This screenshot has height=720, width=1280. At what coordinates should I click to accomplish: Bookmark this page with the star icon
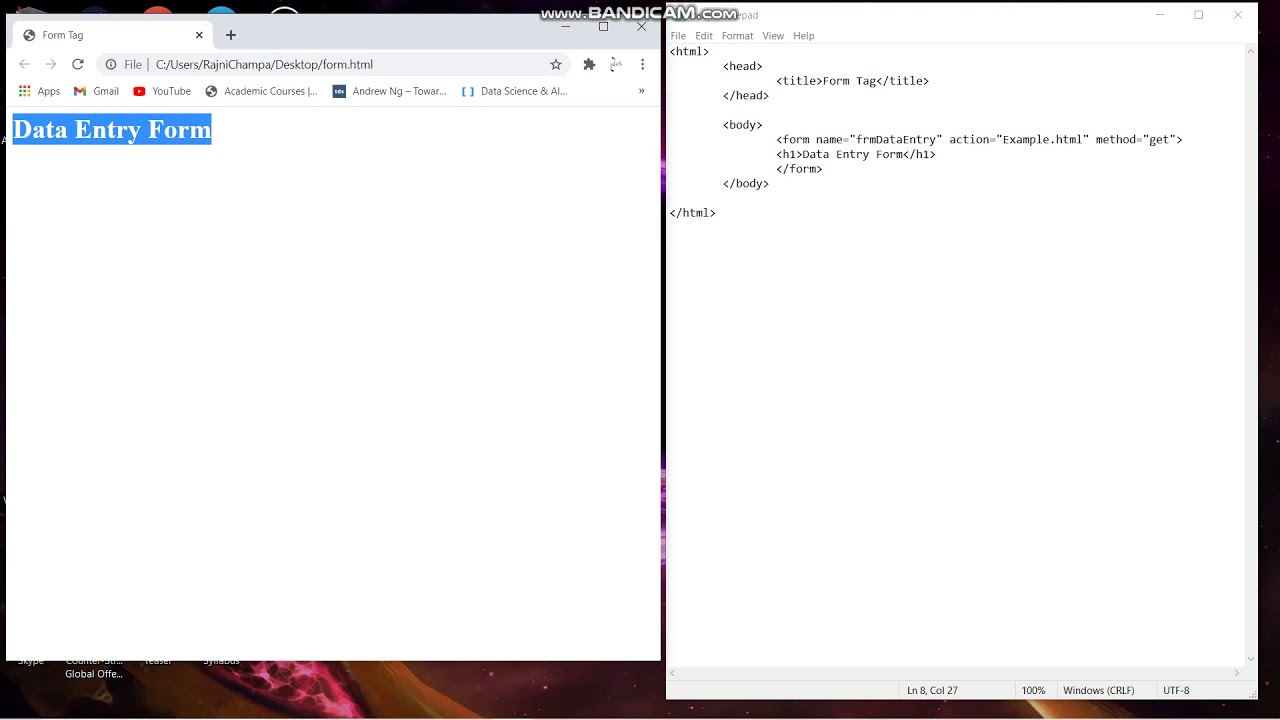pos(556,64)
